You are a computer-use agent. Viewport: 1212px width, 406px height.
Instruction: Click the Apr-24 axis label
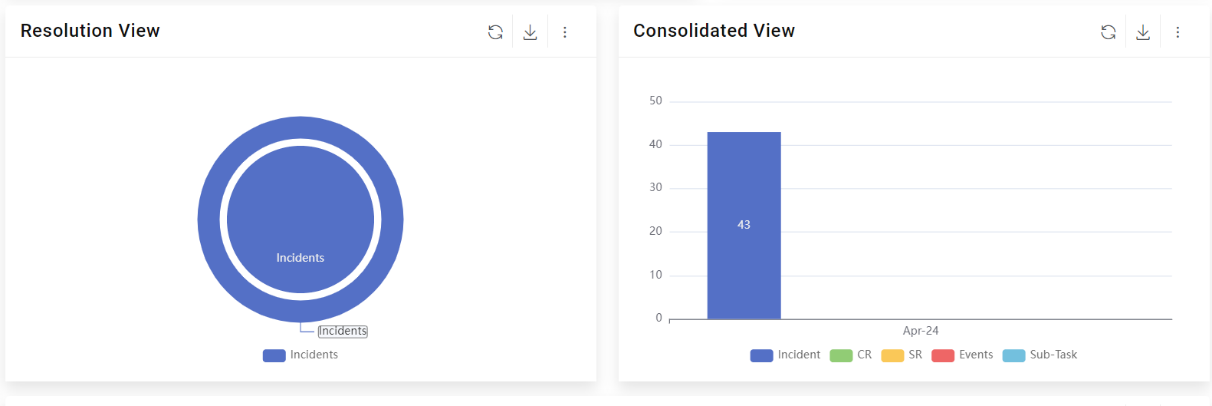click(x=920, y=331)
